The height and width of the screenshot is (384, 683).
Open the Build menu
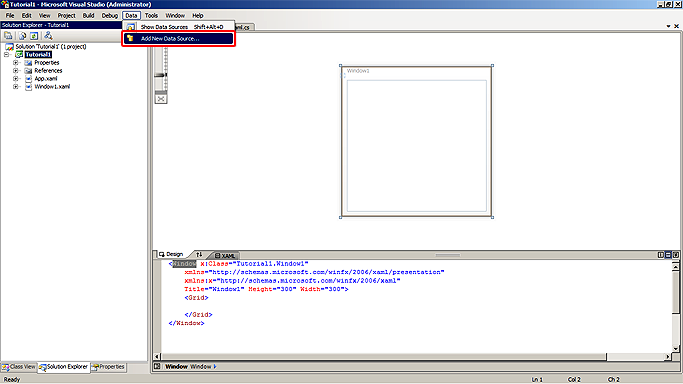click(88, 15)
